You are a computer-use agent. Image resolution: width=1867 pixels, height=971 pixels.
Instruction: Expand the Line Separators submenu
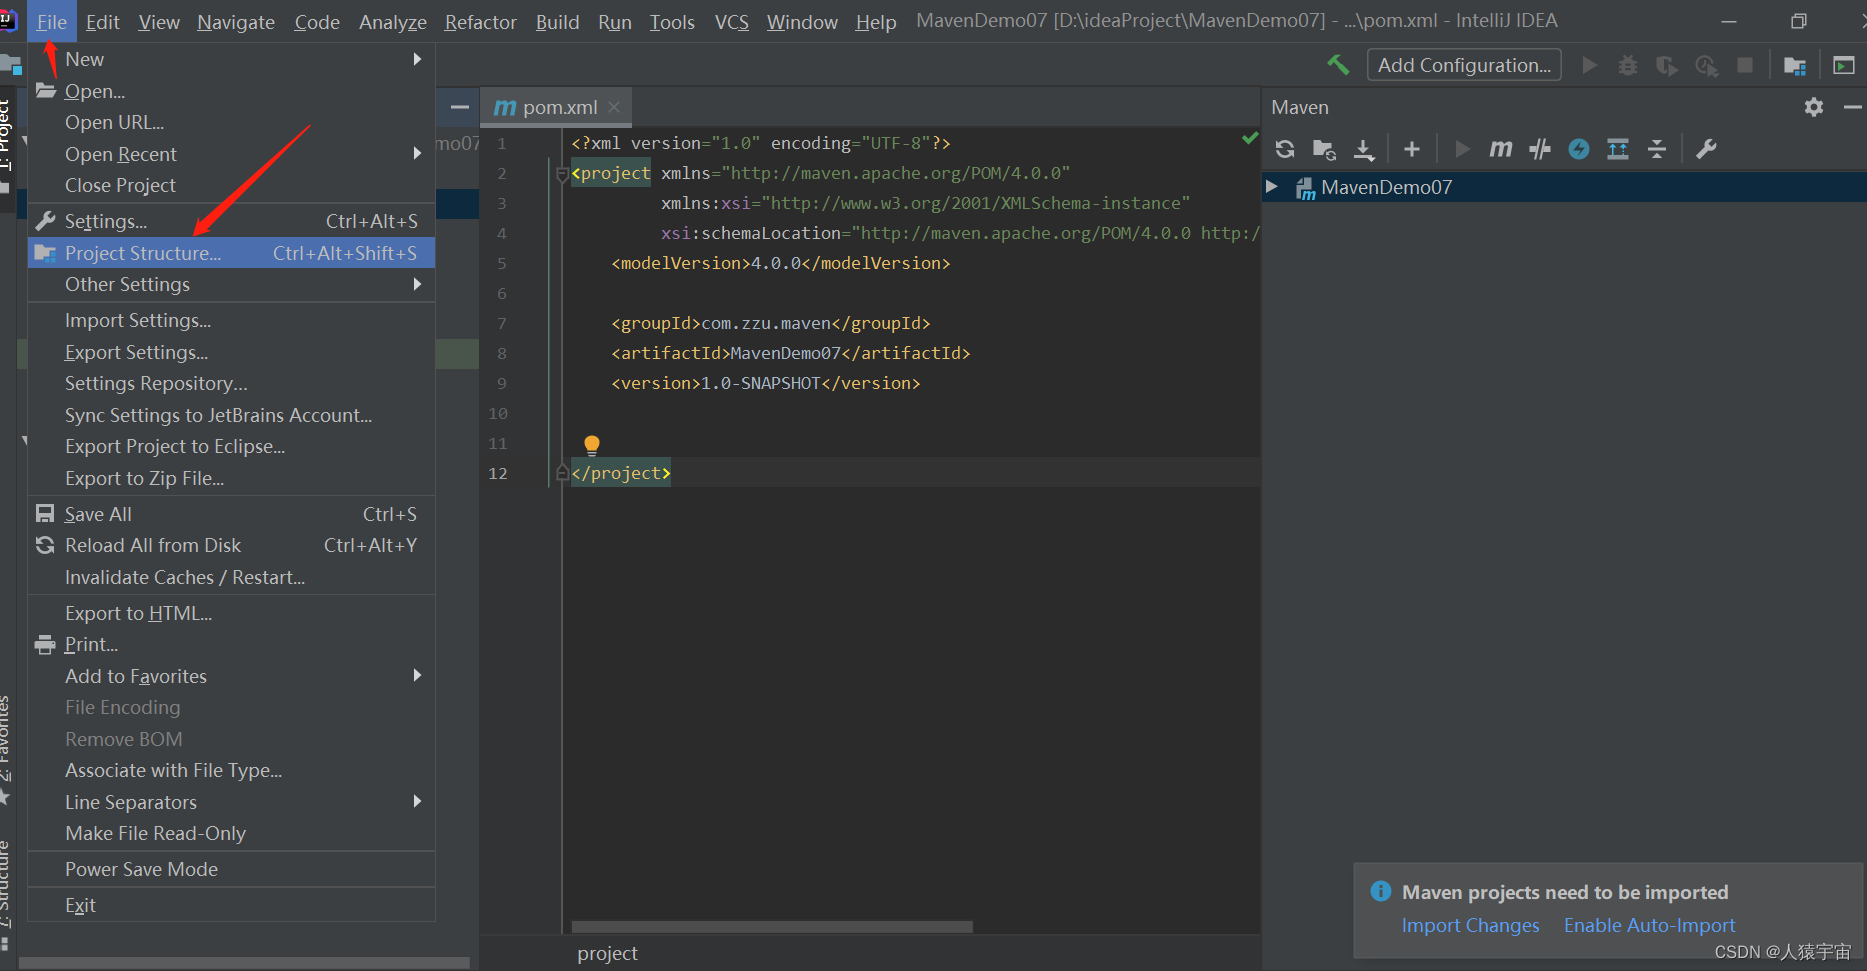[231, 802]
